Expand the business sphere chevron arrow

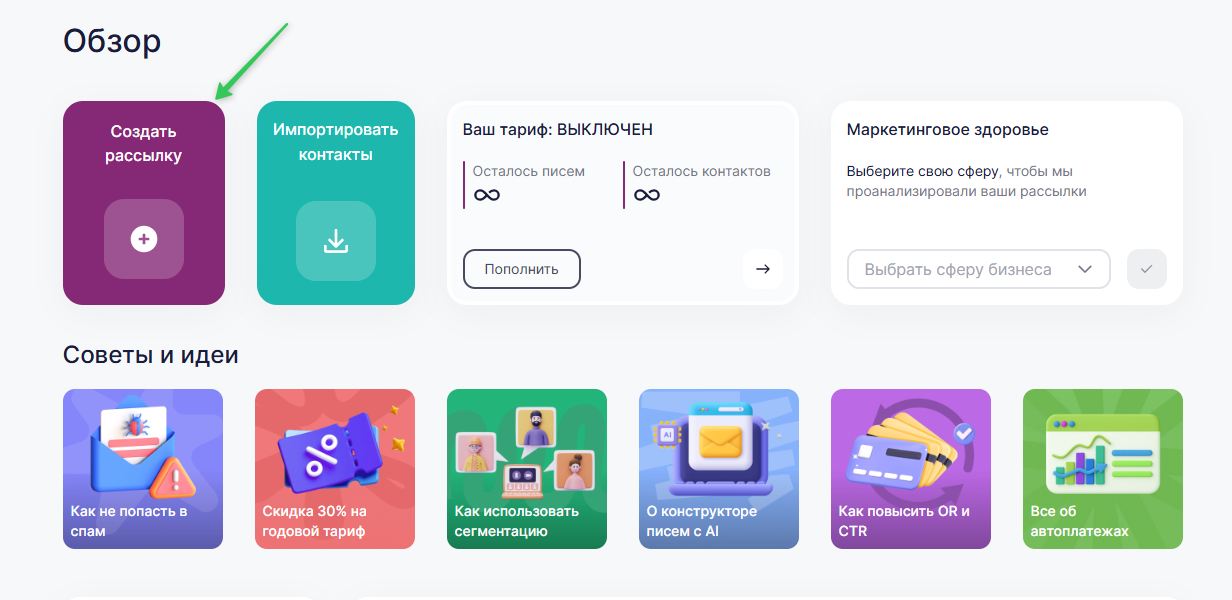click(1084, 269)
